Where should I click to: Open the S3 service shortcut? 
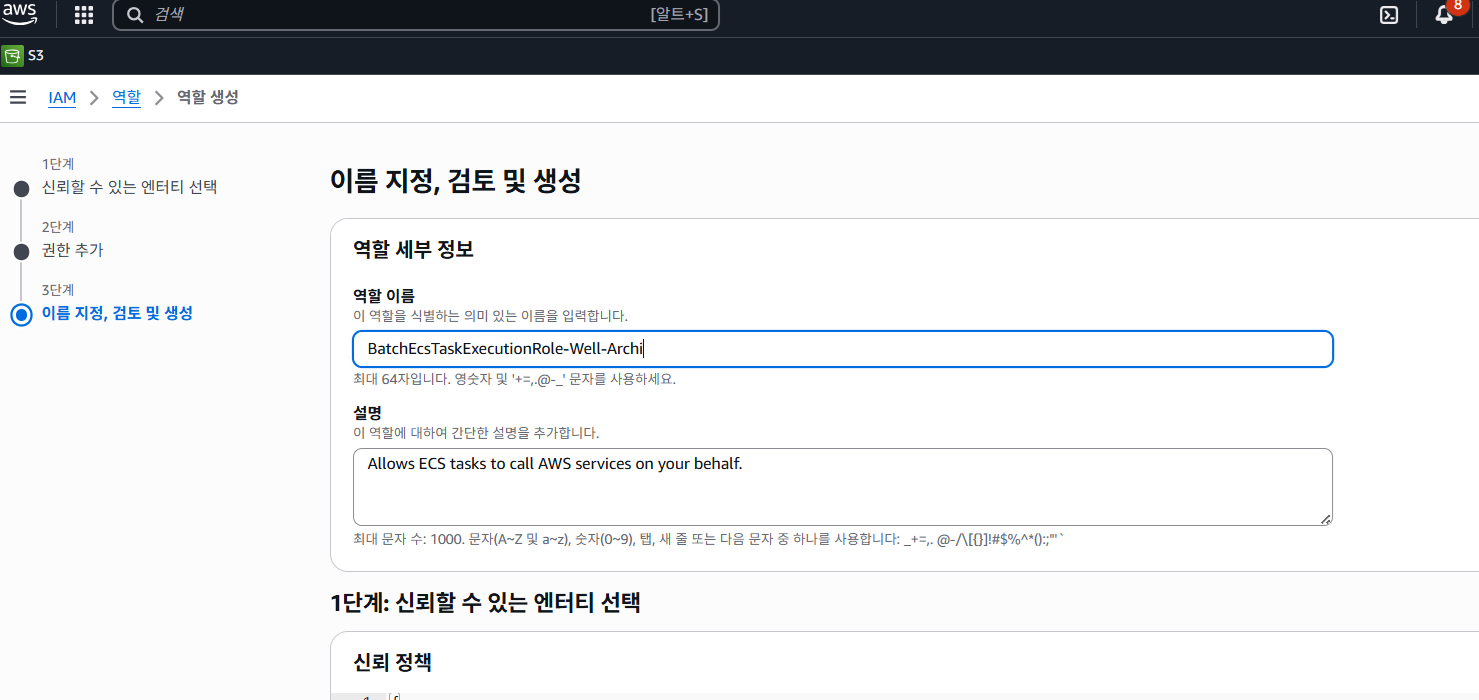(x=24, y=56)
